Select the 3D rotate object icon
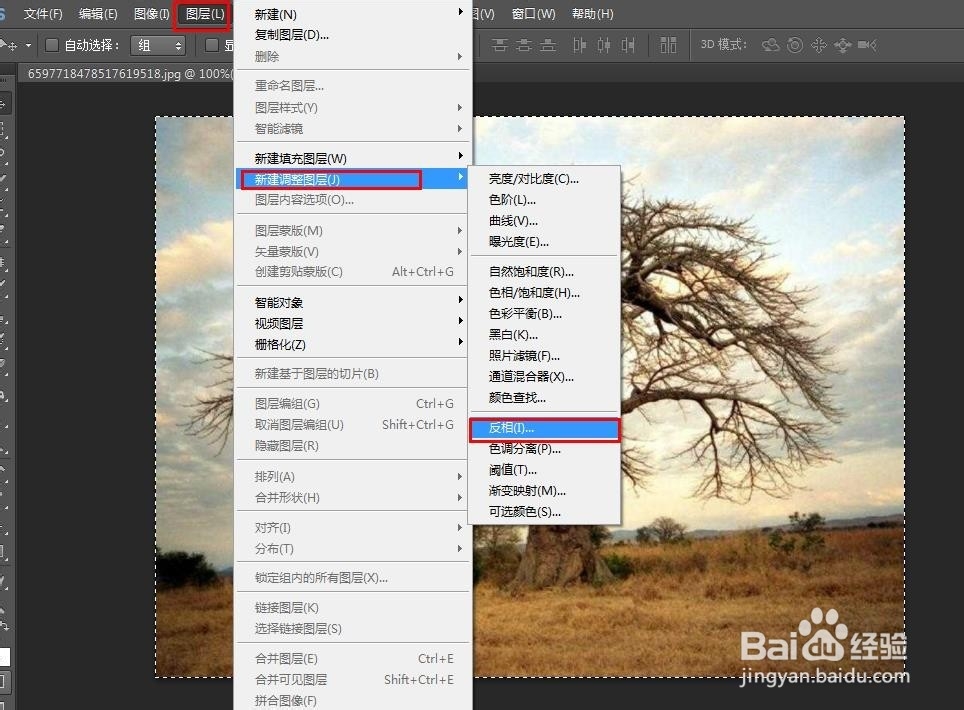 click(770, 45)
